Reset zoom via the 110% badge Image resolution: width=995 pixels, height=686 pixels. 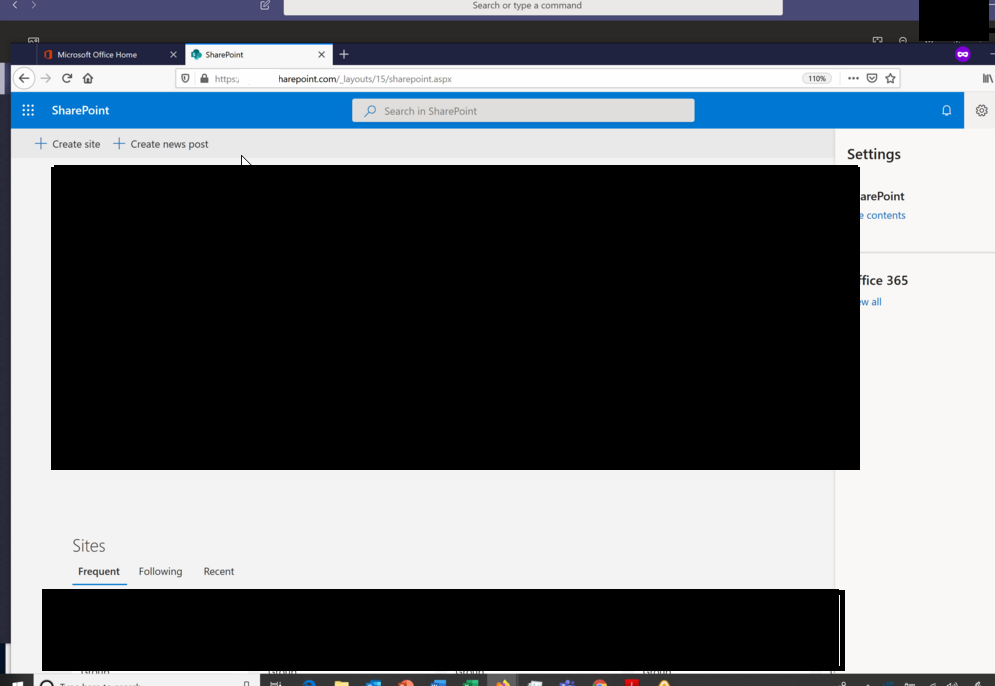pos(817,79)
